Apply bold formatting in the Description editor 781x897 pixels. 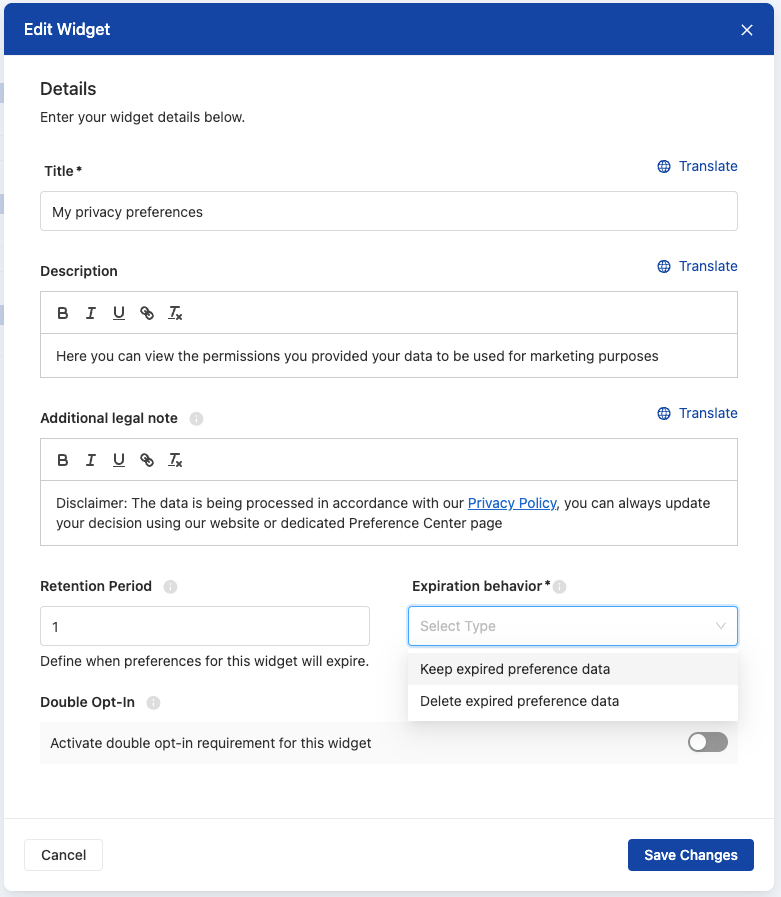pos(63,312)
